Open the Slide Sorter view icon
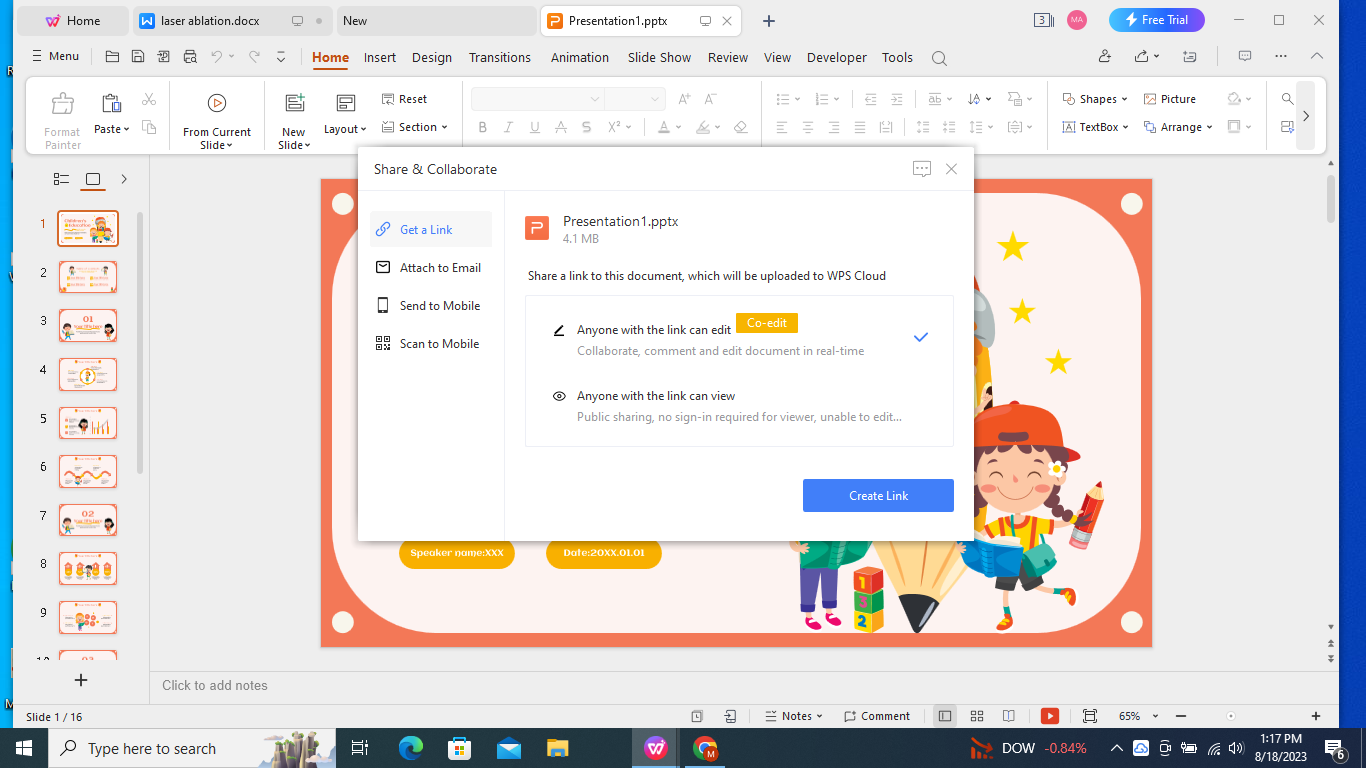 pos(977,715)
